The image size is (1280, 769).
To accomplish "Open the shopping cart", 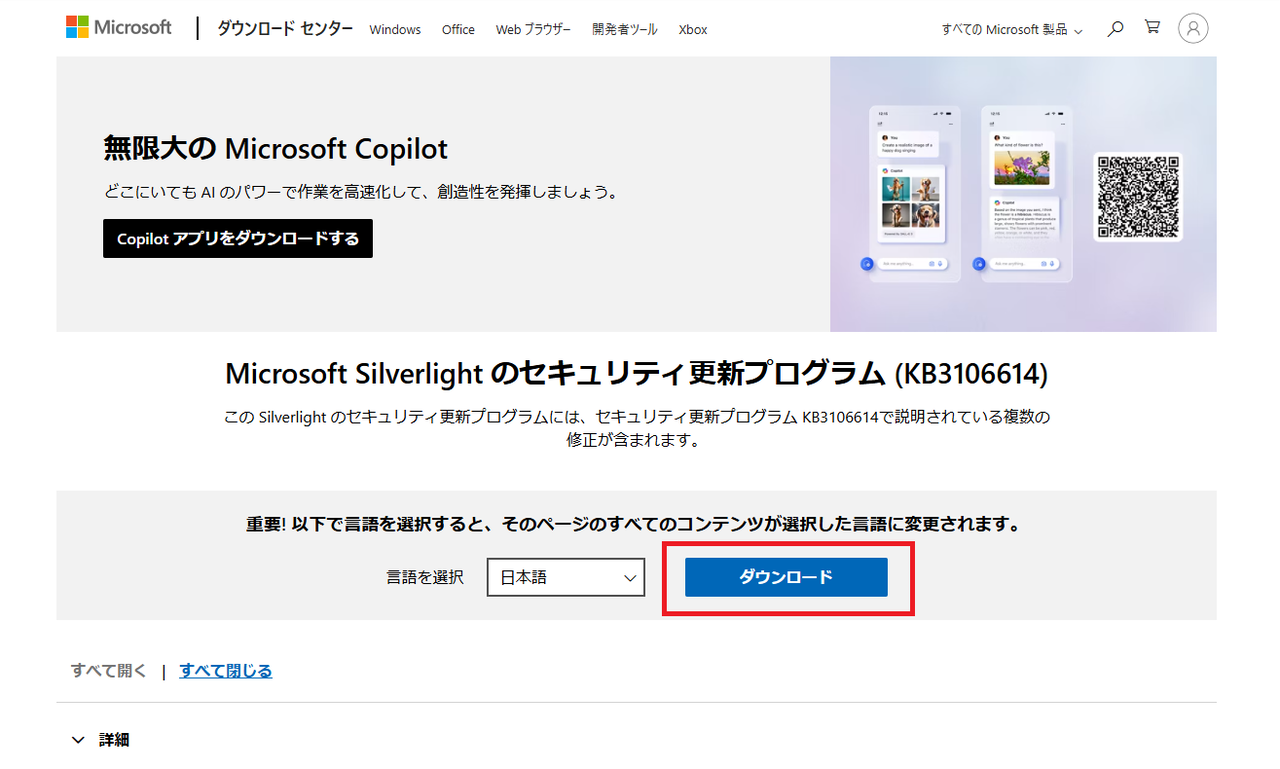I will [x=1152, y=28].
